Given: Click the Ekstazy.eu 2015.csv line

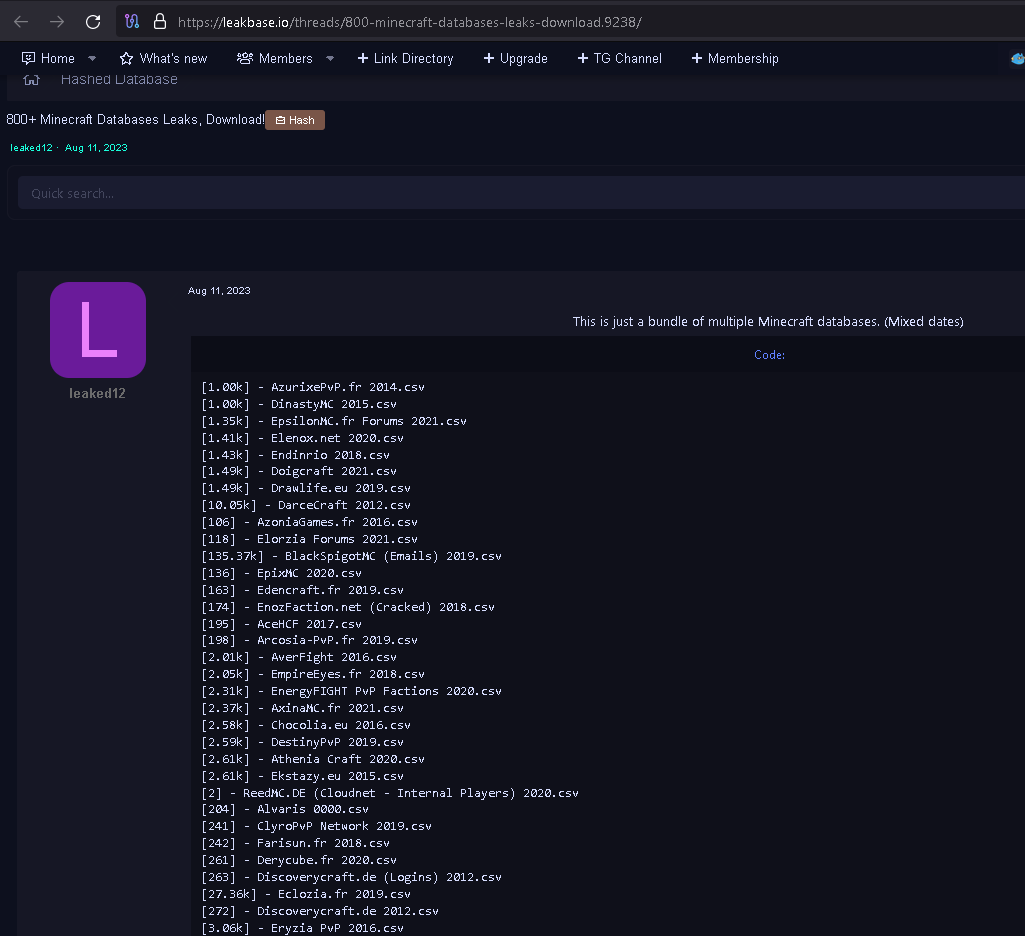Looking at the screenshot, I should click(303, 776).
